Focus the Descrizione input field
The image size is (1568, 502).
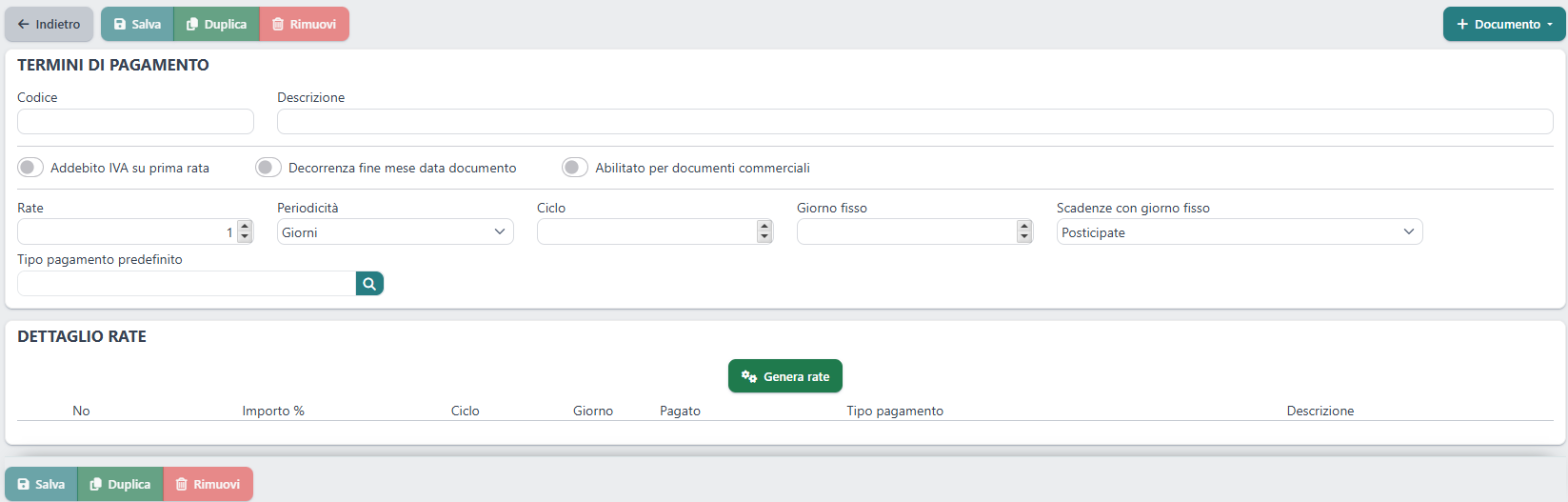[915, 121]
